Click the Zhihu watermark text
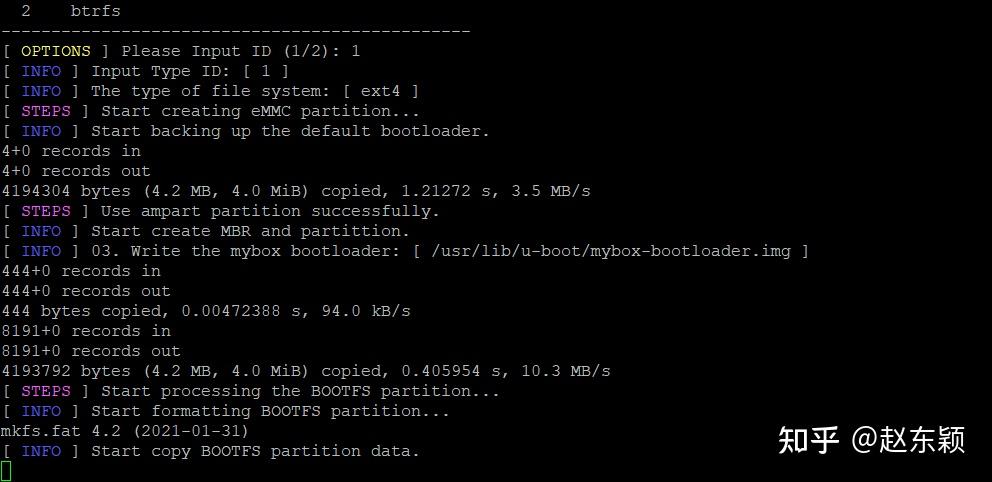Viewport: 992px width, 482px height. [x=872, y=440]
